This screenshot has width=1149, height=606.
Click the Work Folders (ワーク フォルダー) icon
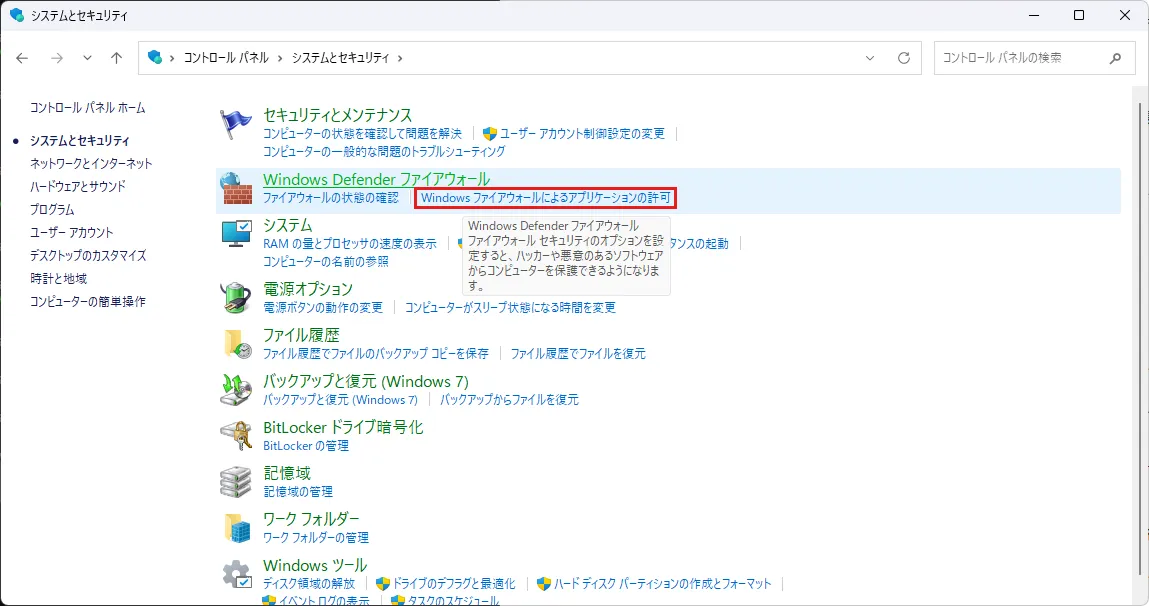(237, 528)
